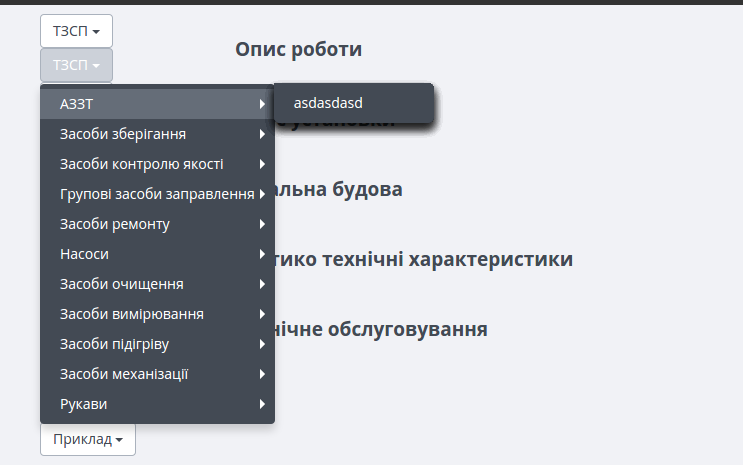The height and width of the screenshot is (465, 743).
Task: Open Групові засоби заправлення submenu
Action: [157, 194]
